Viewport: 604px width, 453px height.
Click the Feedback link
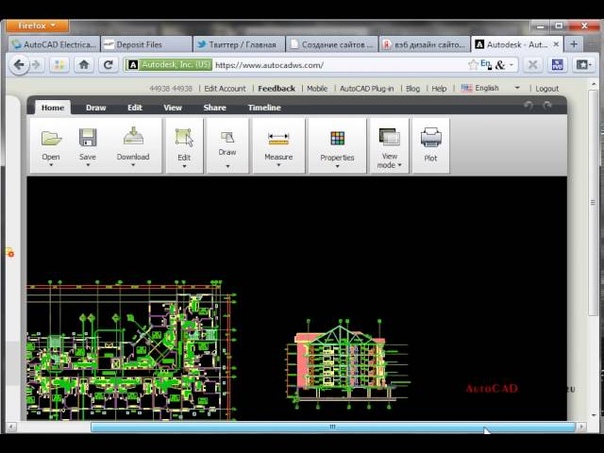[277, 89]
